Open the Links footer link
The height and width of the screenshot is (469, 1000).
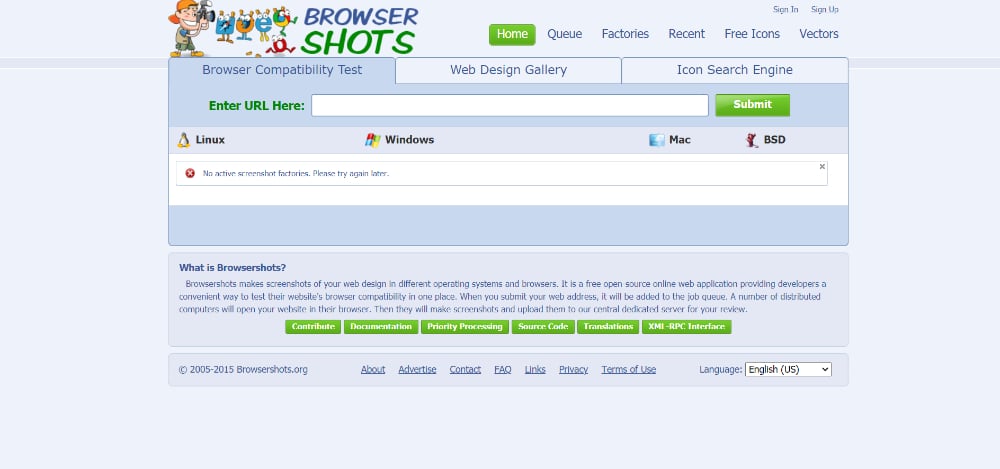click(535, 369)
